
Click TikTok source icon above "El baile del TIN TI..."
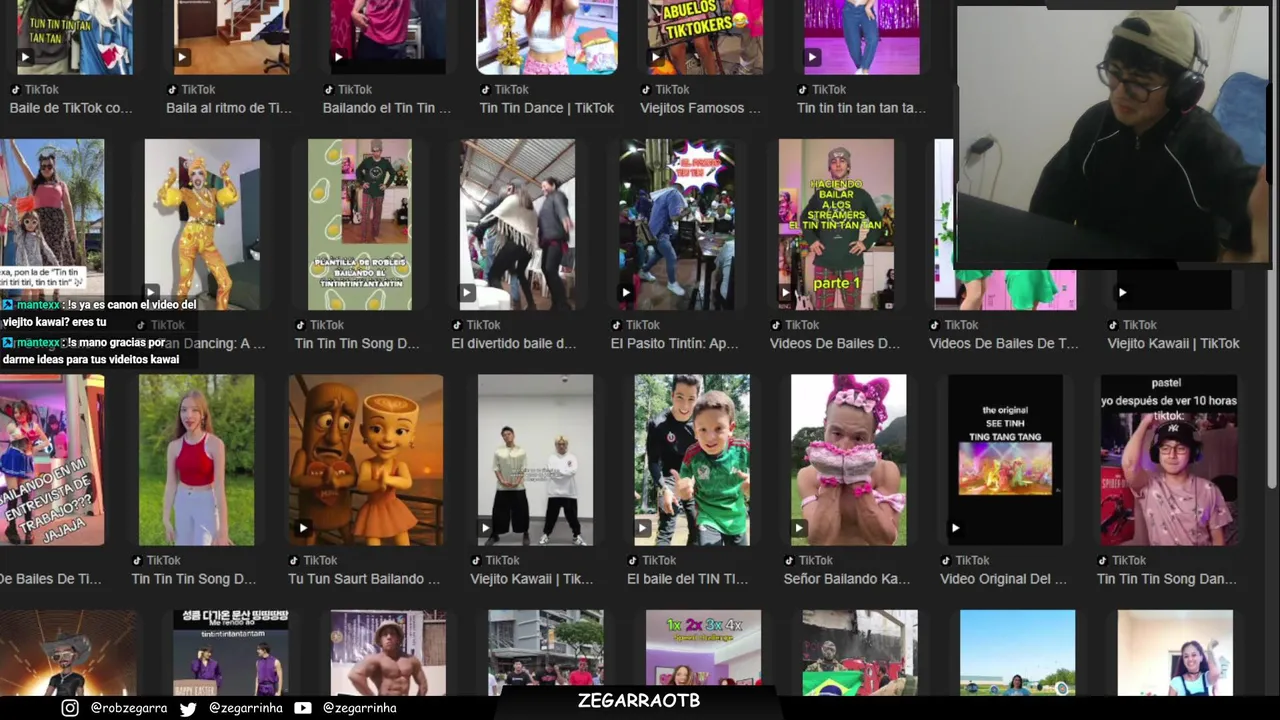pos(633,561)
